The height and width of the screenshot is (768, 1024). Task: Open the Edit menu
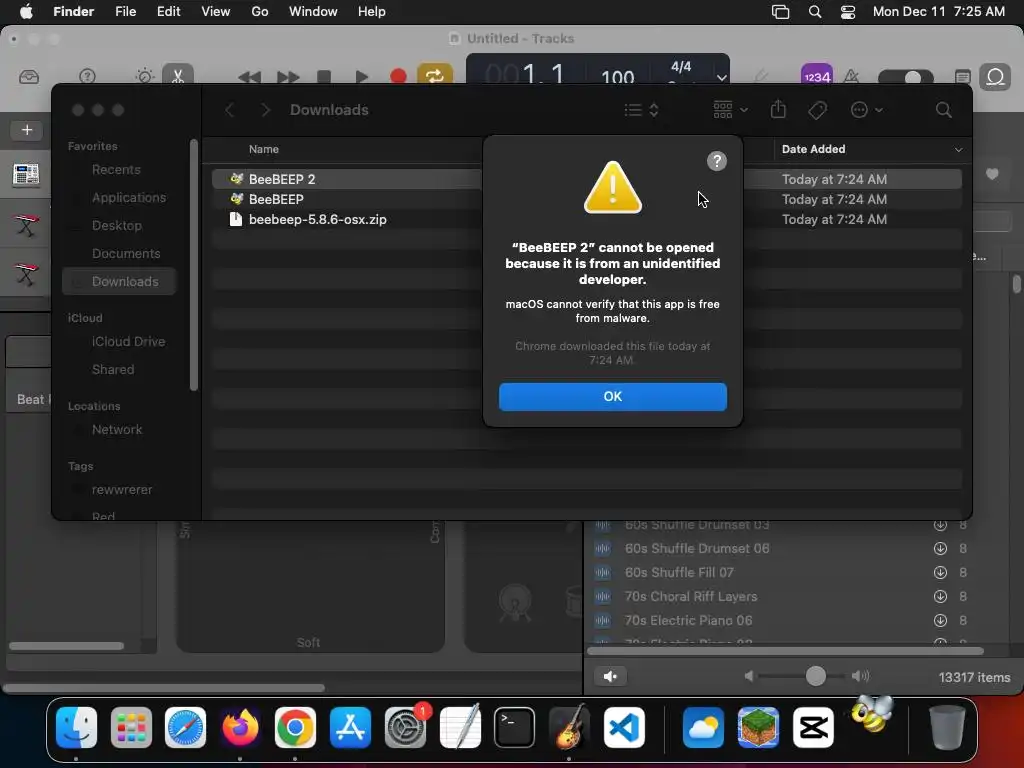[168, 12]
